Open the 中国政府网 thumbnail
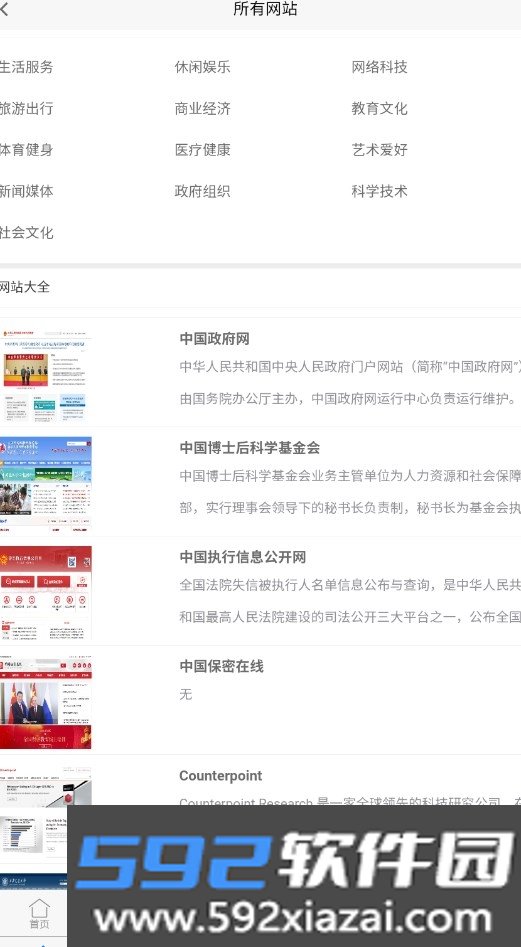The height and width of the screenshot is (947, 521). point(46,374)
